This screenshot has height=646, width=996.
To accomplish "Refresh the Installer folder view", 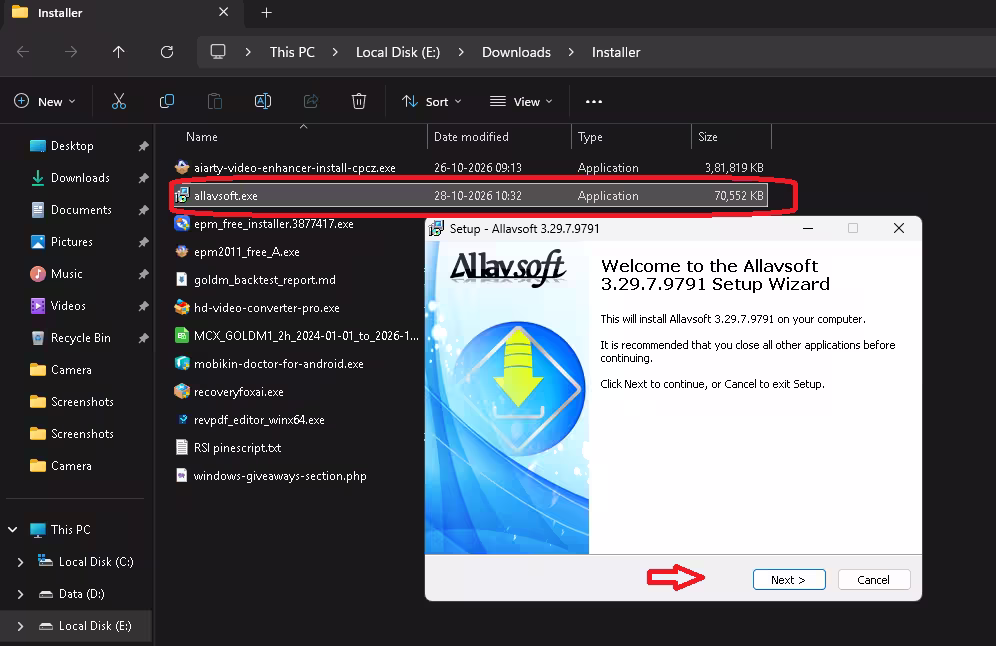I will tap(167, 52).
